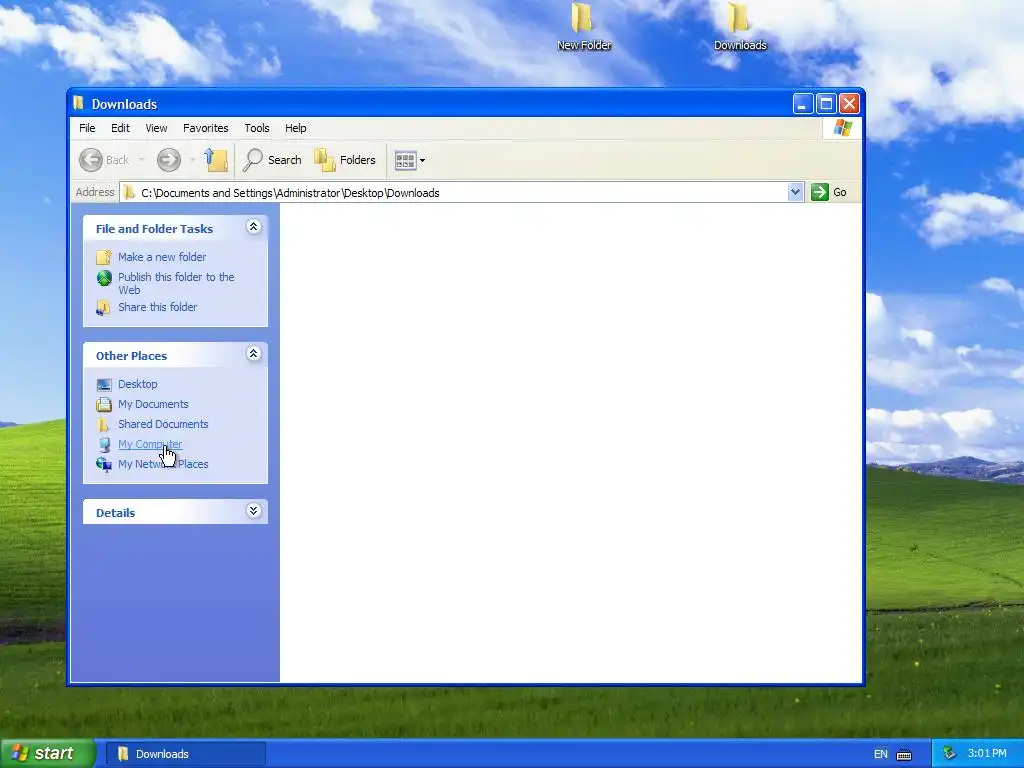
Task: Expand the Details panel
Action: pos(253,511)
